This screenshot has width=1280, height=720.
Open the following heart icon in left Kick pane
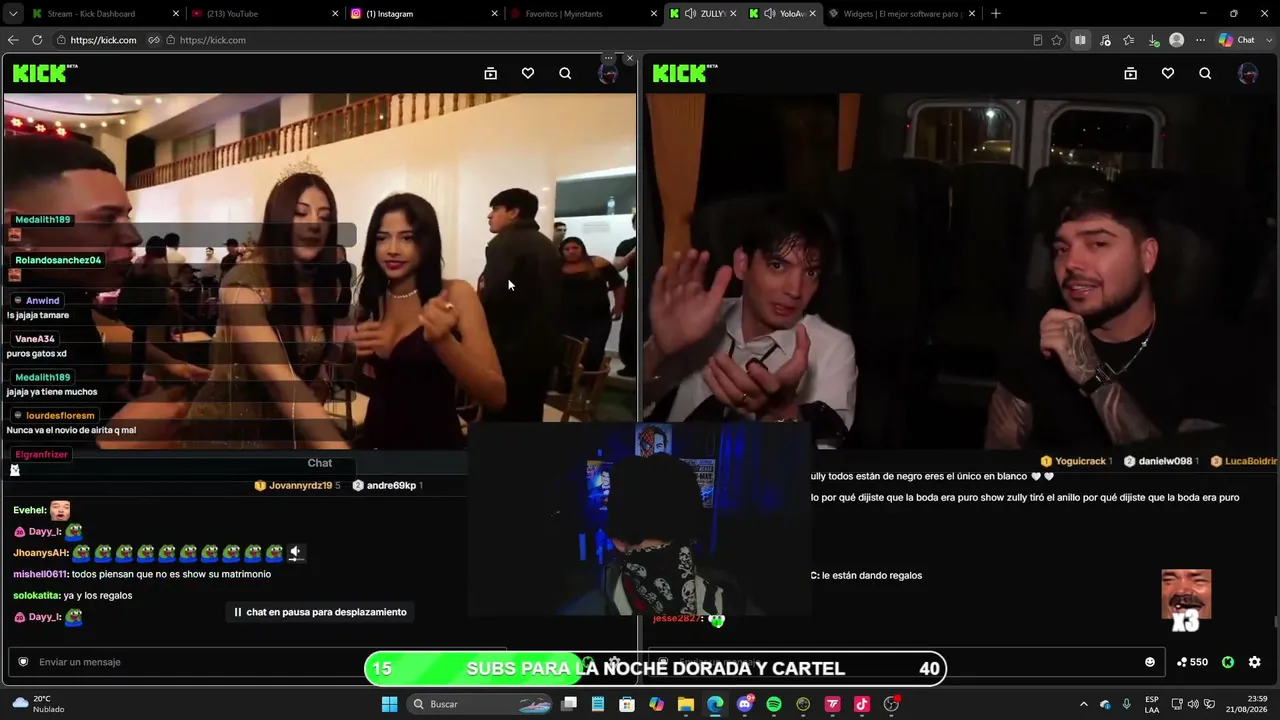[528, 73]
